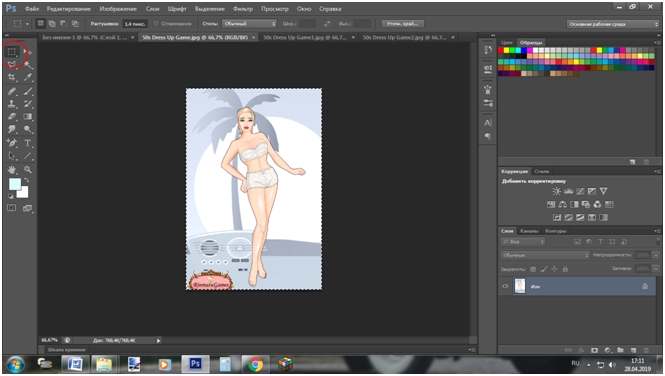
Task: Switch to 50s Dress Up Game1.jpg tab
Action: pos(305,37)
